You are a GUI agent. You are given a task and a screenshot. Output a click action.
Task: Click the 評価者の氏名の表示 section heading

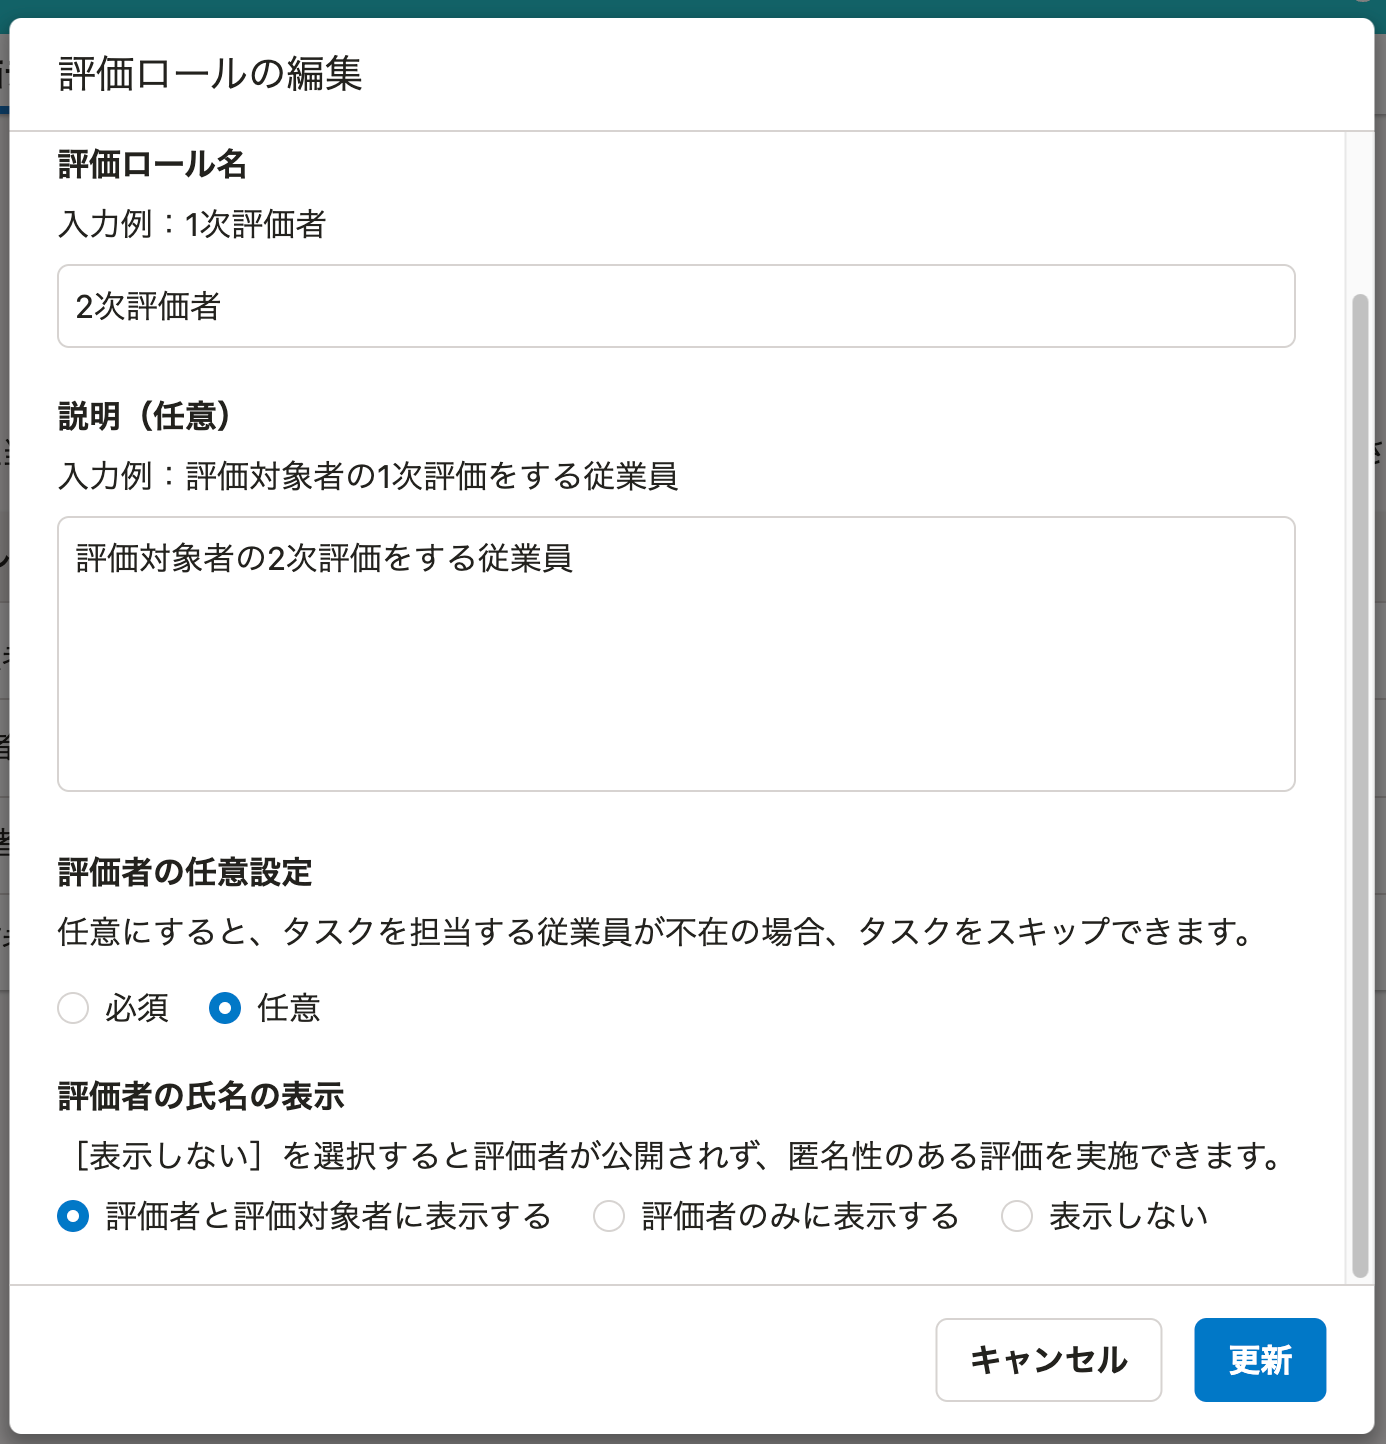pos(201,1096)
